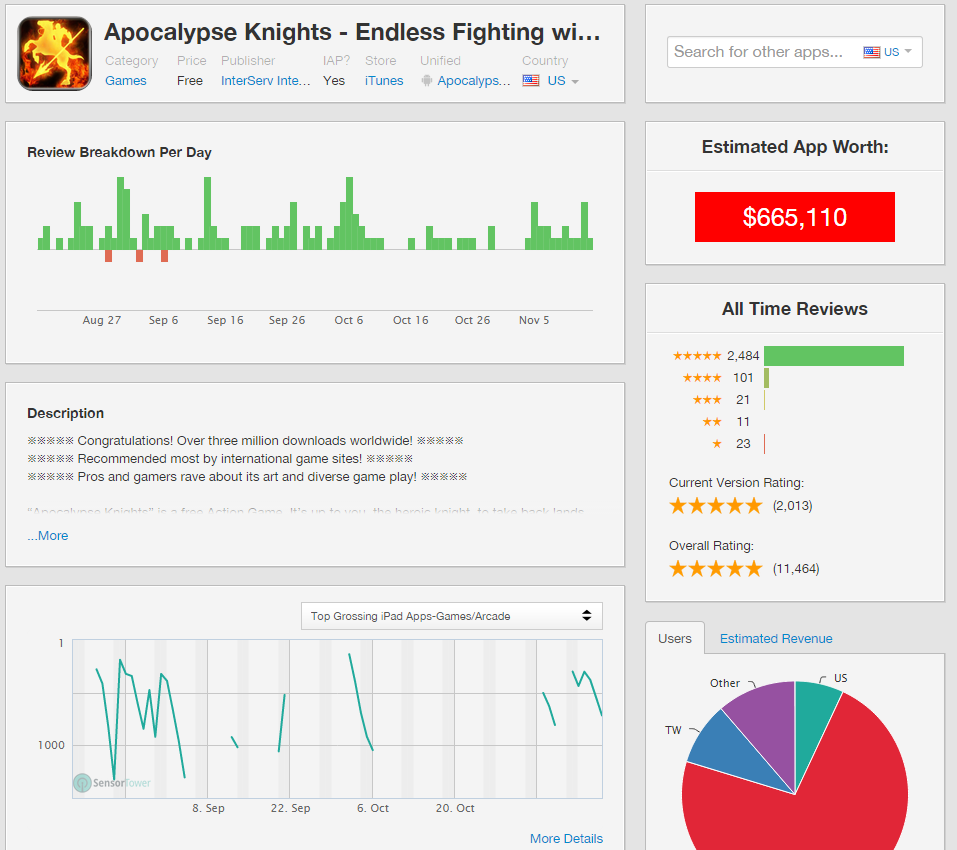Click the Estimated App Worth heading
The width and height of the screenshot is (957, 850).
795,147
